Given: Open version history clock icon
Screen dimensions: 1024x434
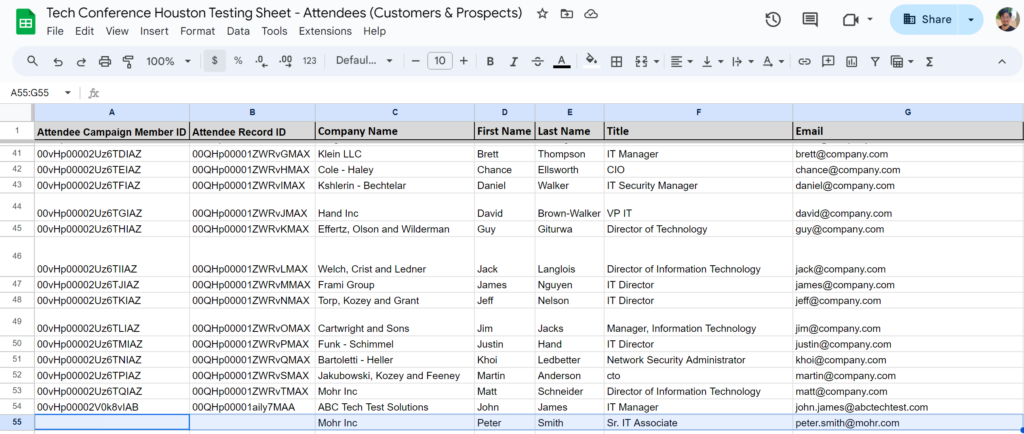Looking at the screenshot, I should (x=773, y=20).
